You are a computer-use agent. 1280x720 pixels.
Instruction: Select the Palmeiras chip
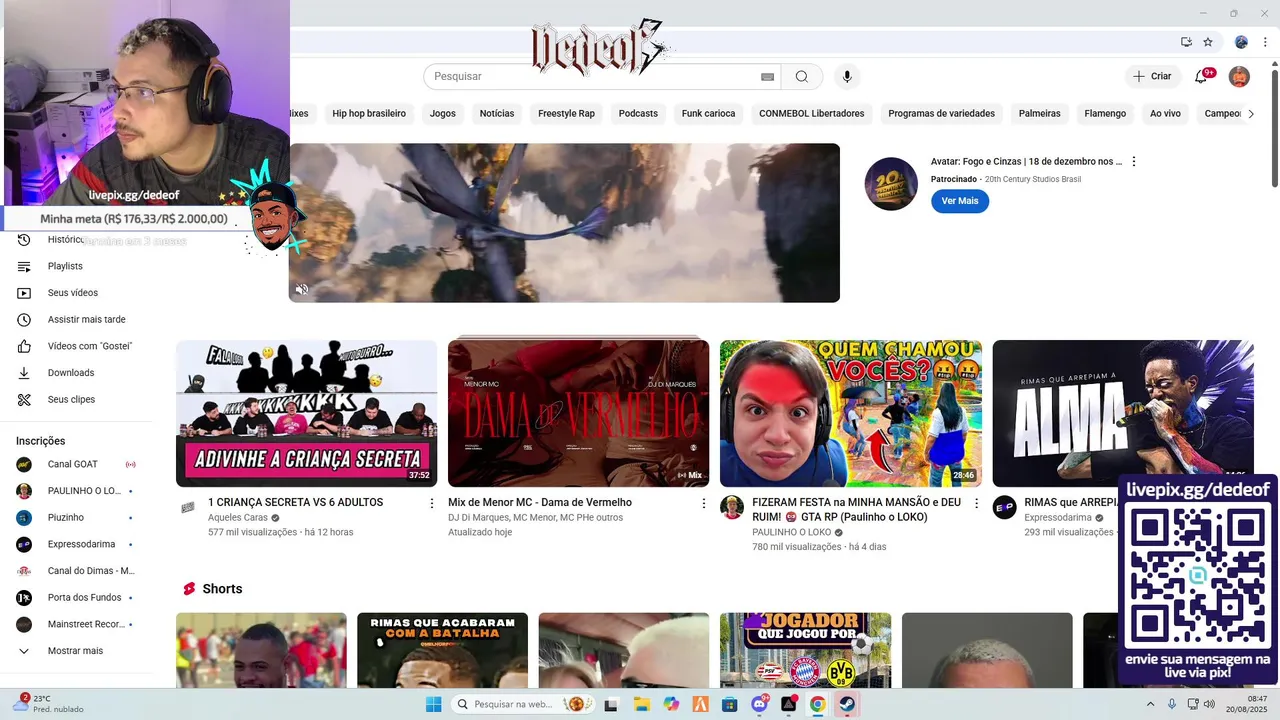pyautogui.click(x=1039, y=113)
